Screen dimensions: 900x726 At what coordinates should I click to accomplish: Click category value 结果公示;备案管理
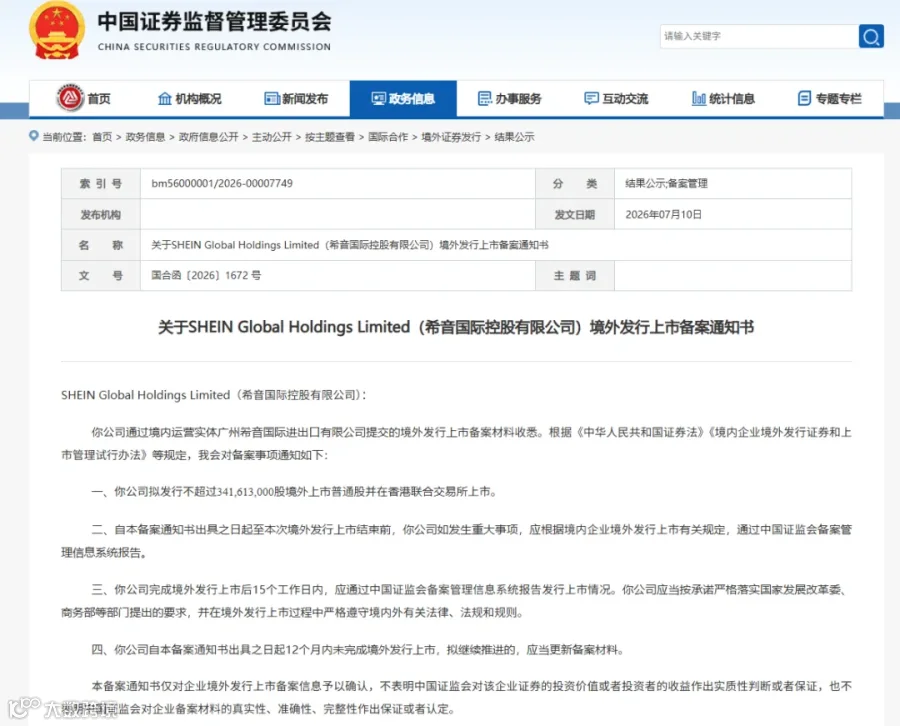click(x=666, y=183)
